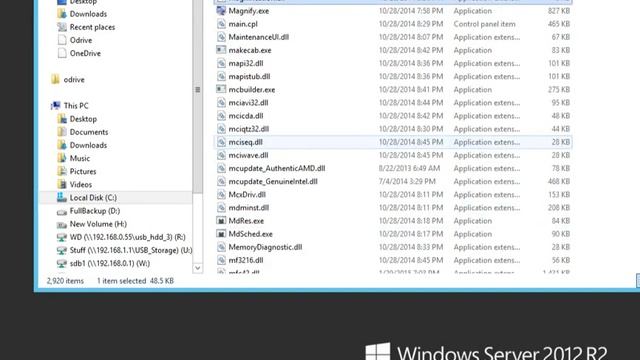
Task: Click the New Volume (H:) drive icon
Action: click(x=62, y=224)
